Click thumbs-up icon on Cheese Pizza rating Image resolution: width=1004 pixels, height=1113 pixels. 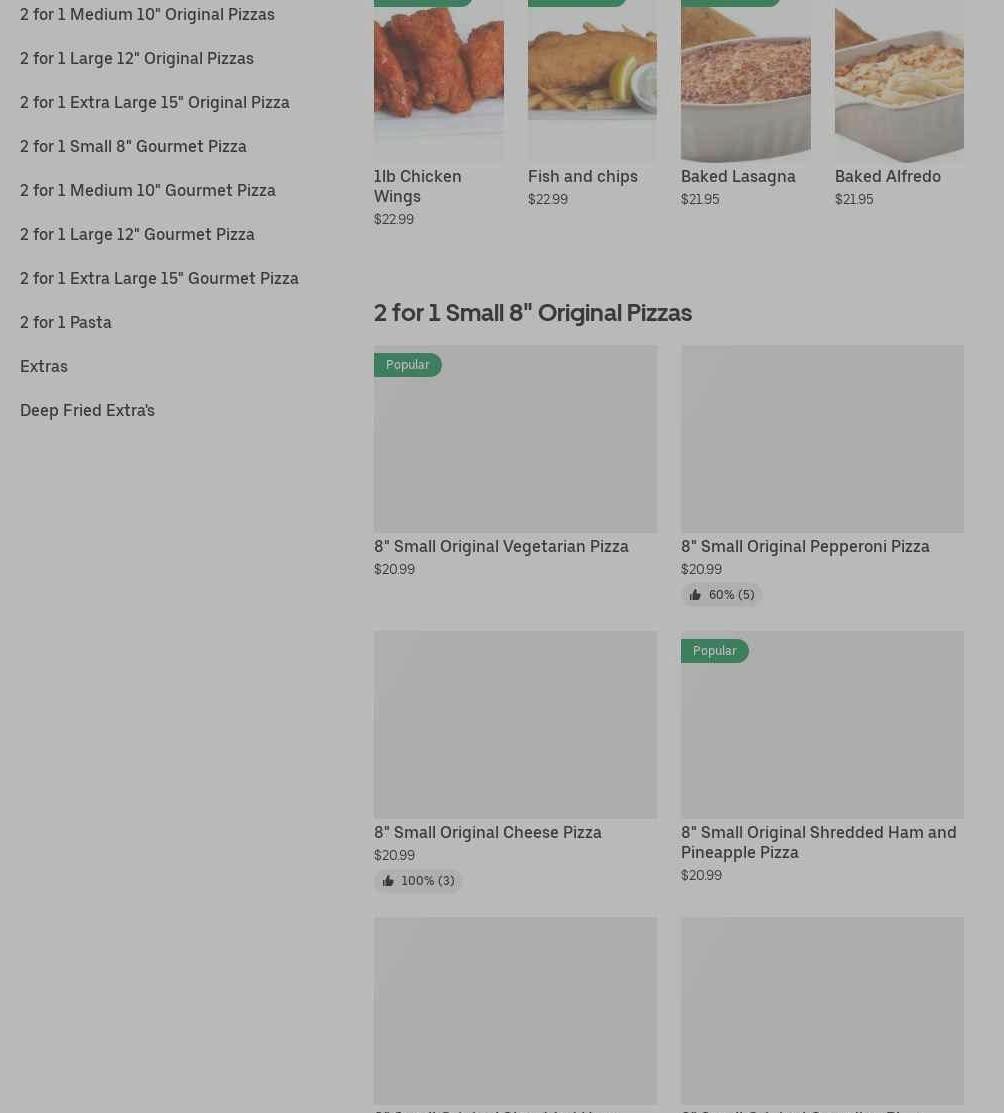388,881
